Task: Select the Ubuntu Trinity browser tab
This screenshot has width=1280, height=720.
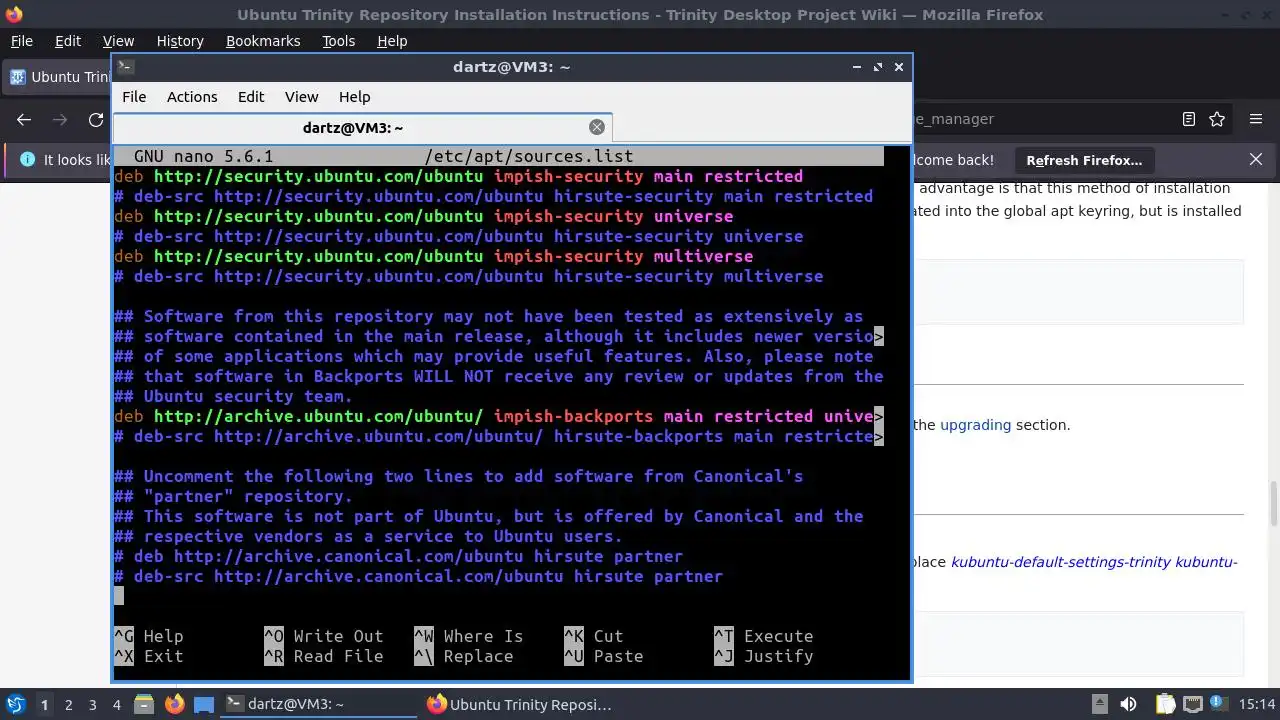Action: coord(58,77)
